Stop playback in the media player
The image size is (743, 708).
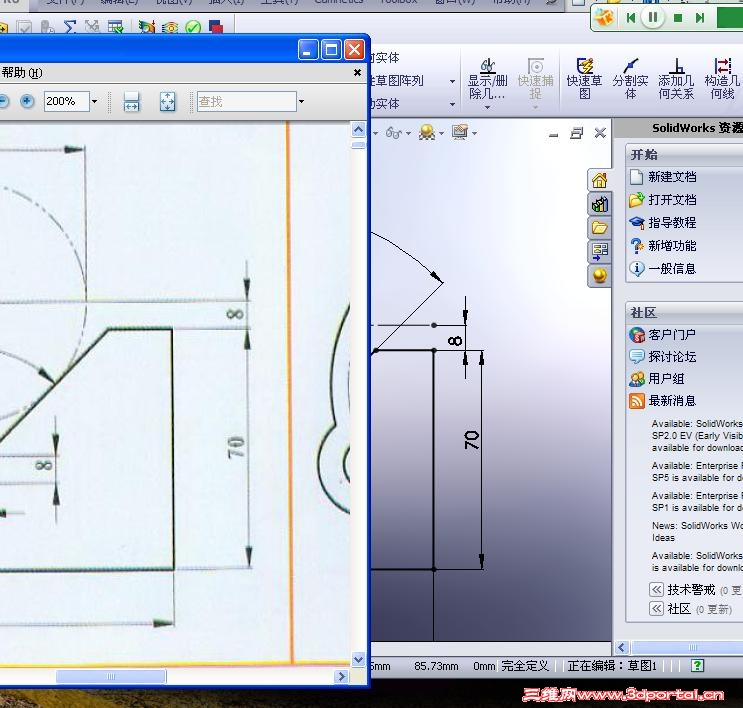pos(678,18)
